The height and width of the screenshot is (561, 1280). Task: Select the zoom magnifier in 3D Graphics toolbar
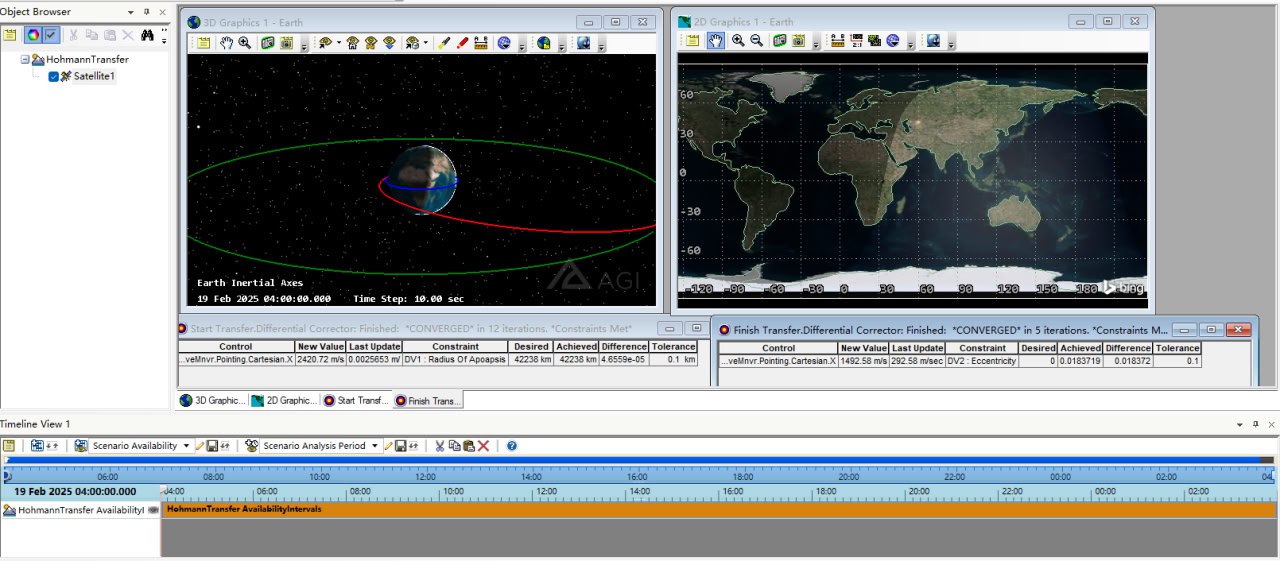245,43
